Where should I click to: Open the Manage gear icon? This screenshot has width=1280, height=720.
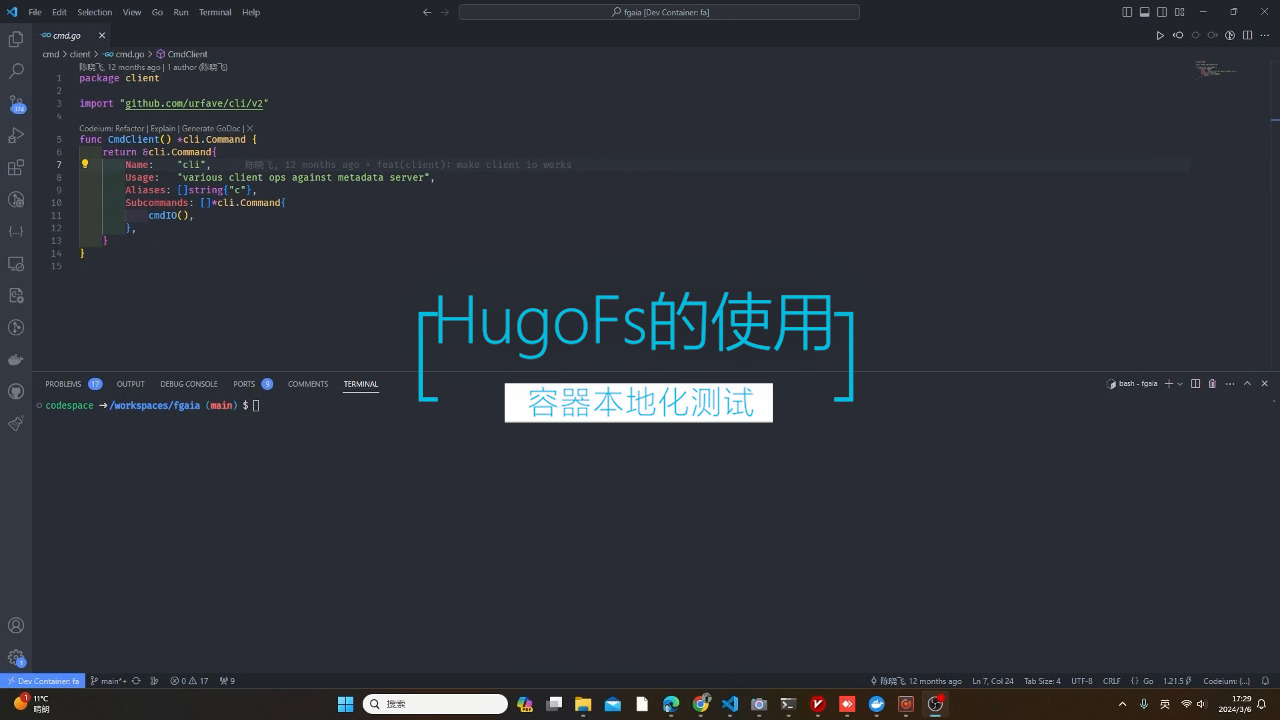[x=16, y=657]
